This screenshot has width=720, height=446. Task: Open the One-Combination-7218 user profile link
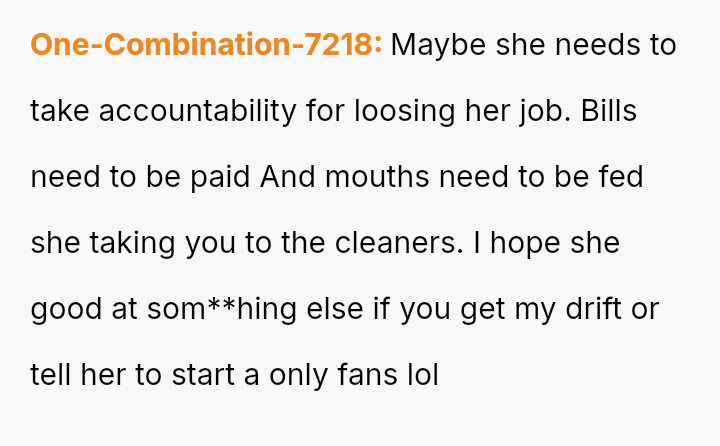click(206, 45)
